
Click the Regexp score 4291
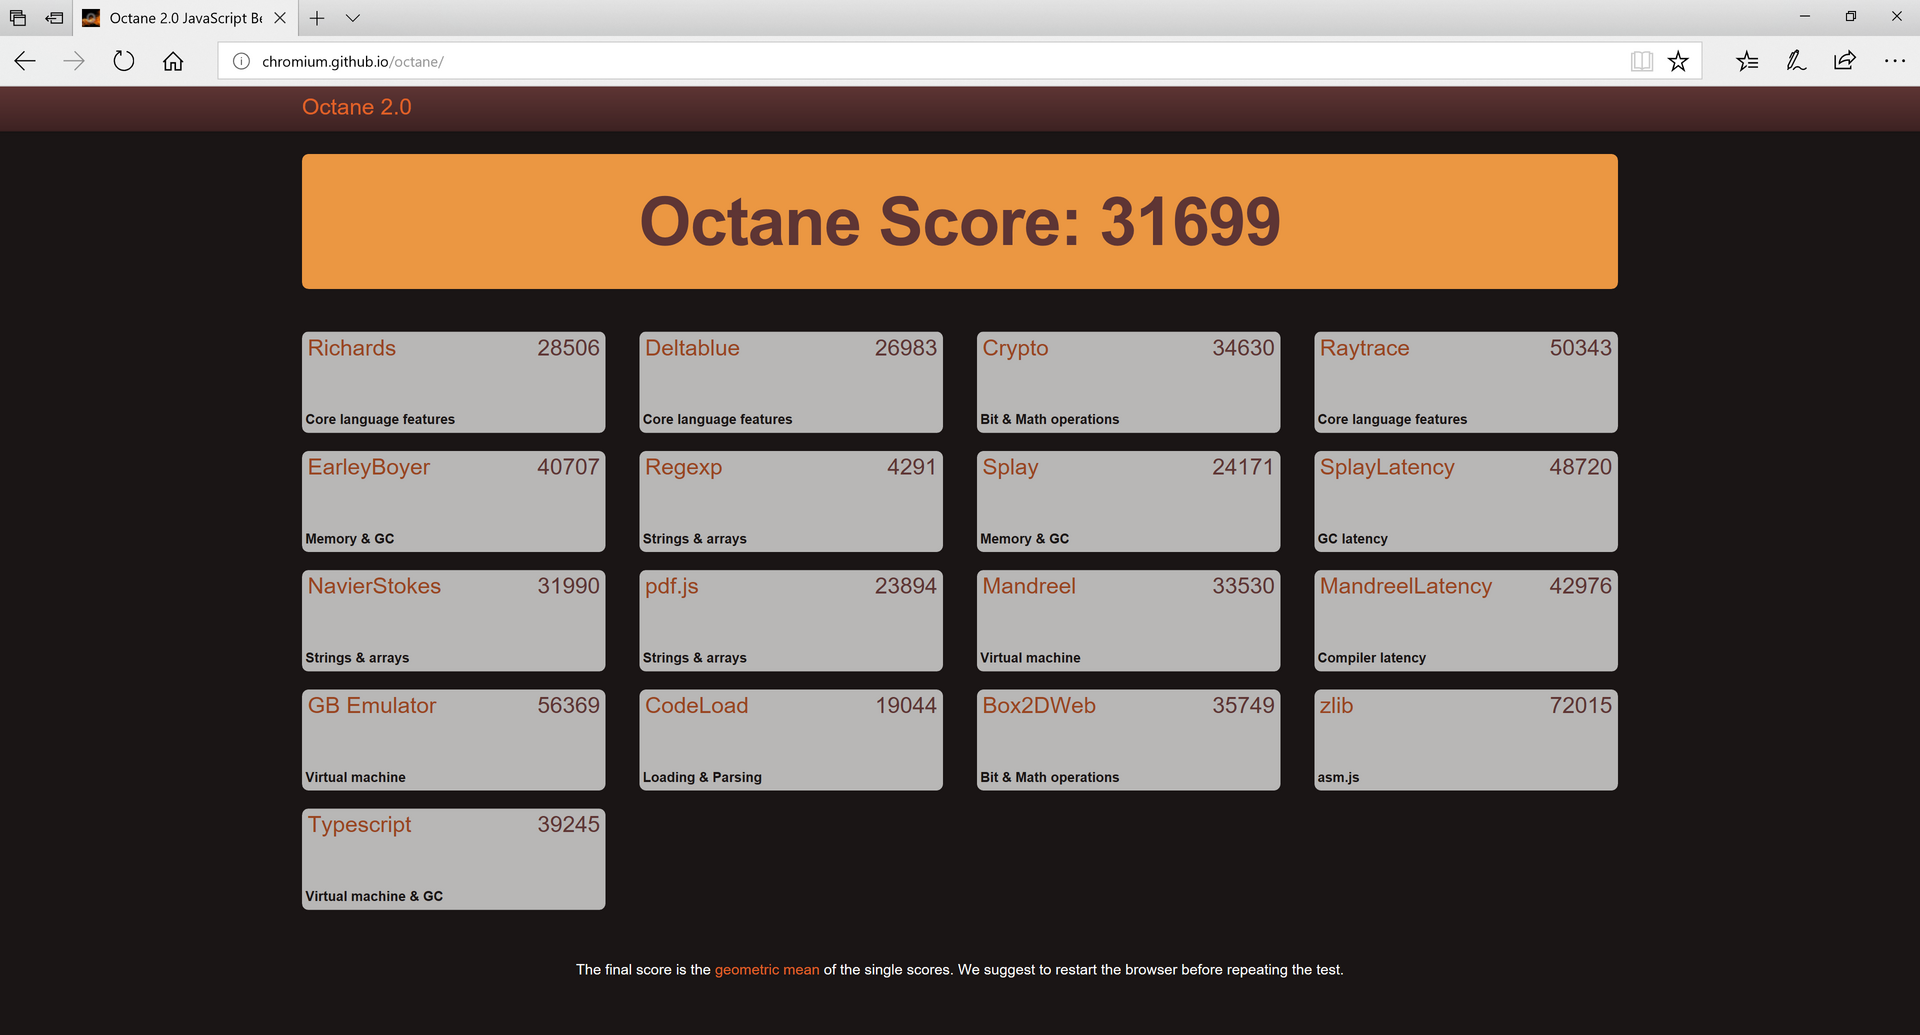911,467
